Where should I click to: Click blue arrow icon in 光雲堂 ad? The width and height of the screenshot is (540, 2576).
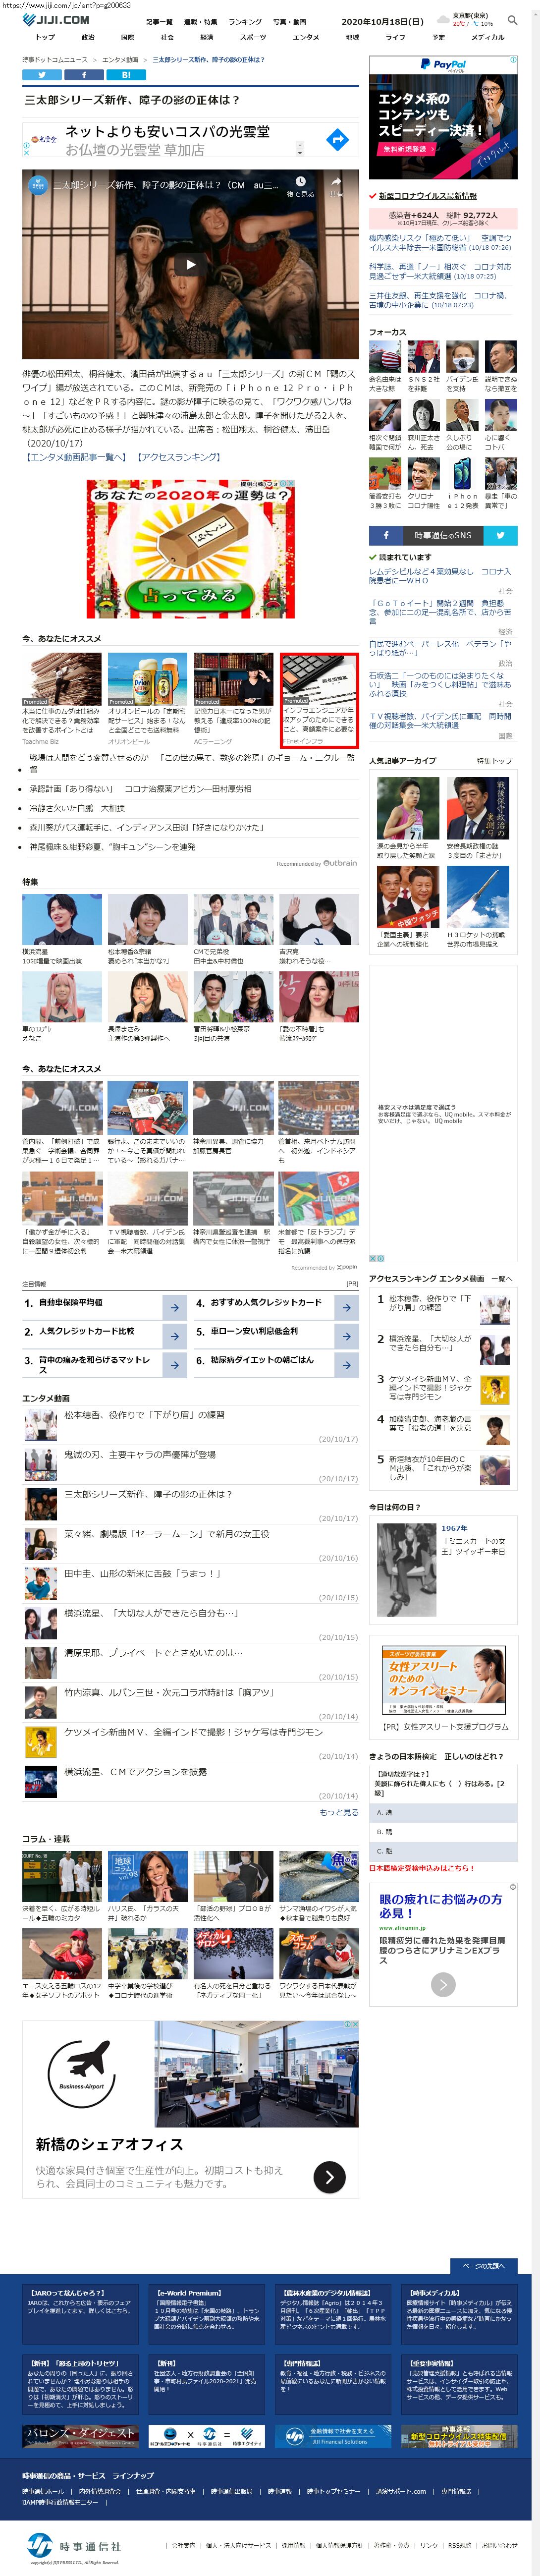point(337,140)
